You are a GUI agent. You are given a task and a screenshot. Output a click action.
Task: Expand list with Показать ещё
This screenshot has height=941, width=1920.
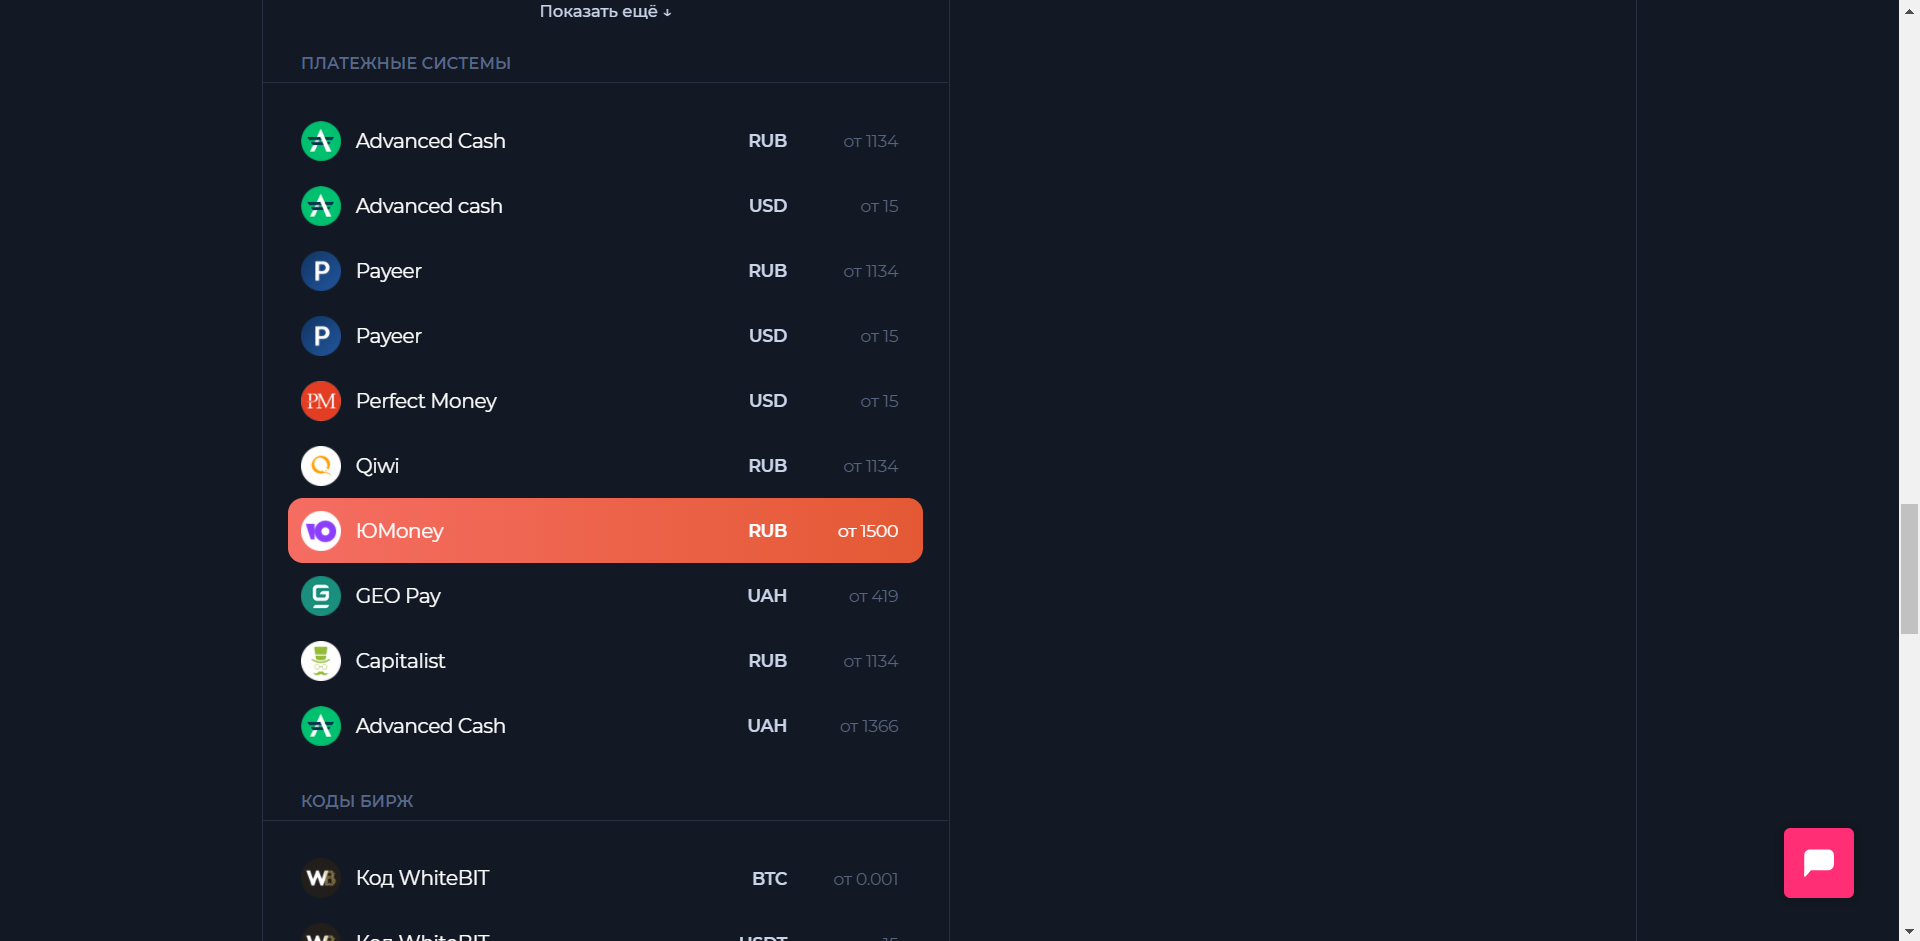[605, 12]
